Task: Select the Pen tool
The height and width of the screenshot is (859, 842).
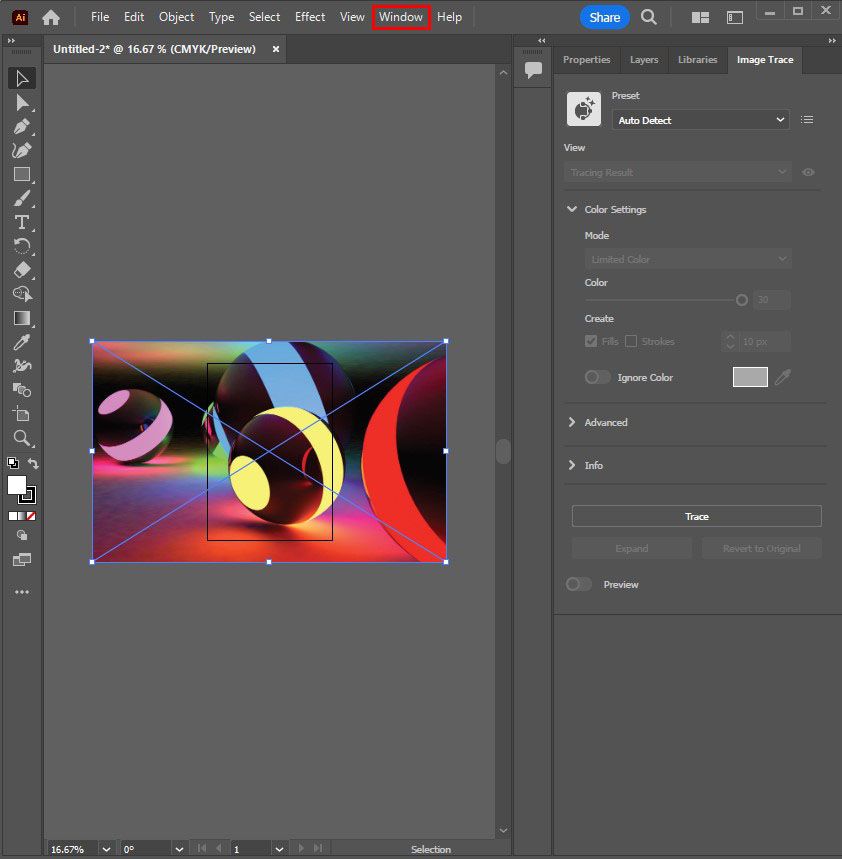Action: pyautogui.click(x=21, y=127)
